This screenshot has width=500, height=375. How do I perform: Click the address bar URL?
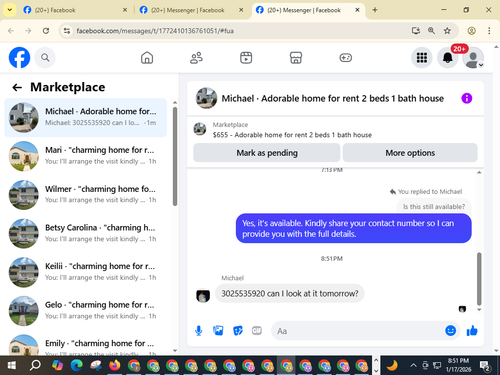tap(155, 31)
